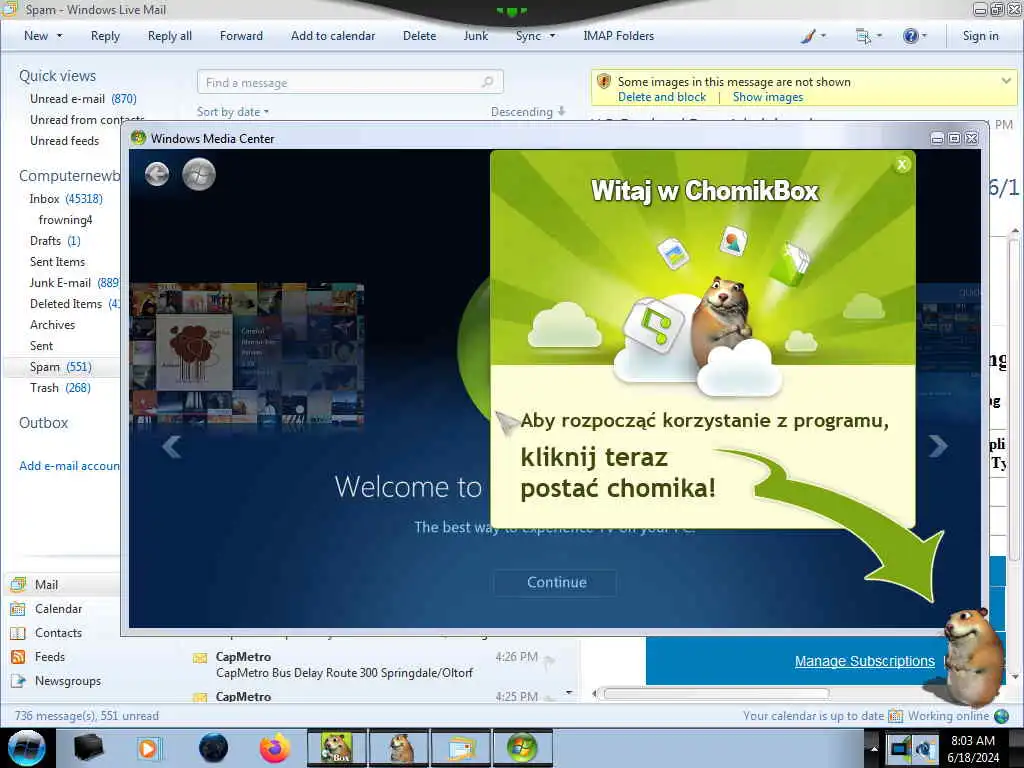Click the taskbar clock
Screen dimensions: 1024x768
pos(972,748)
